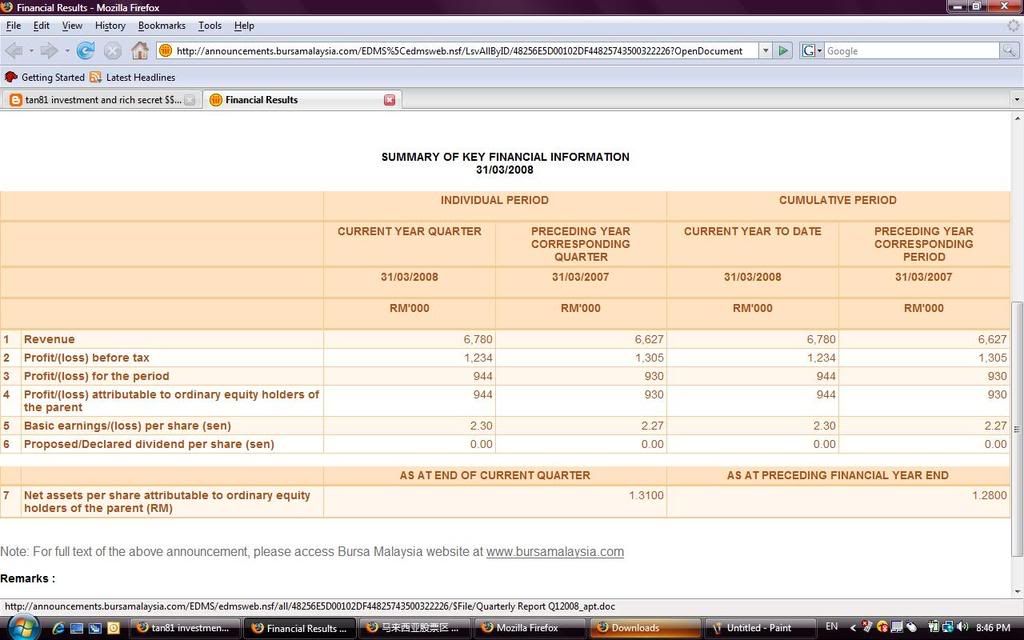This screenshot has height=640, width=1024.
Task: Click the Reload page icon
Action: coord(86,50)
